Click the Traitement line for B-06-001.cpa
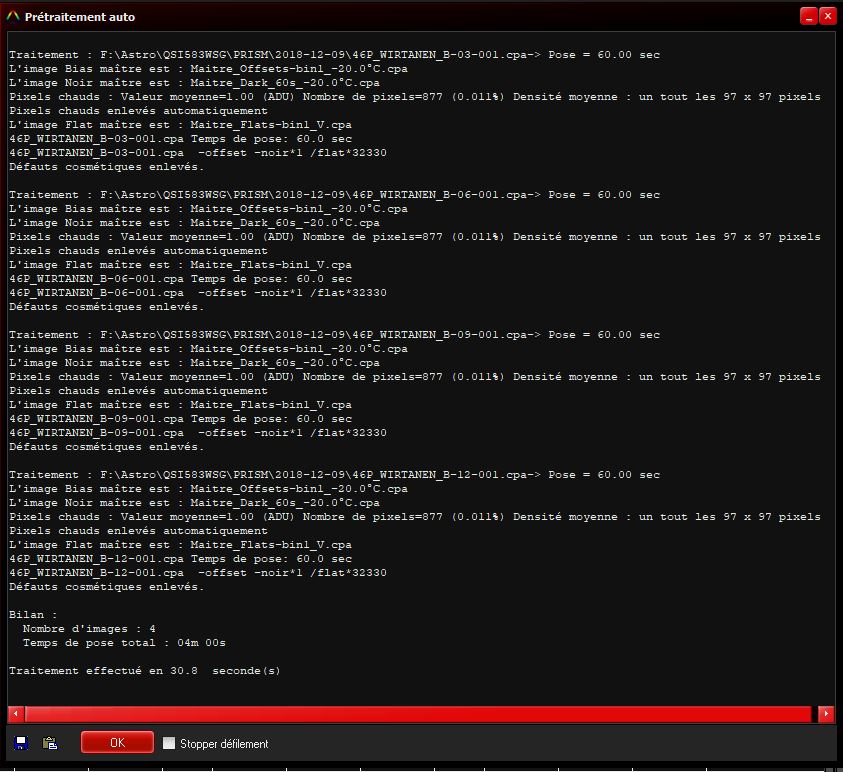 [334, 195]
